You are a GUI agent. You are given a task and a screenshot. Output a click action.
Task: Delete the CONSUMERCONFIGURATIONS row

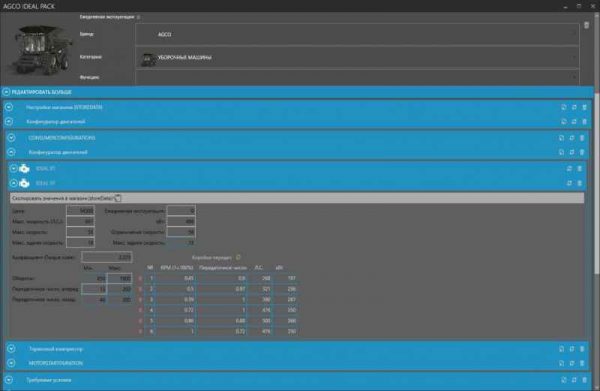click(x=582, y=138)
